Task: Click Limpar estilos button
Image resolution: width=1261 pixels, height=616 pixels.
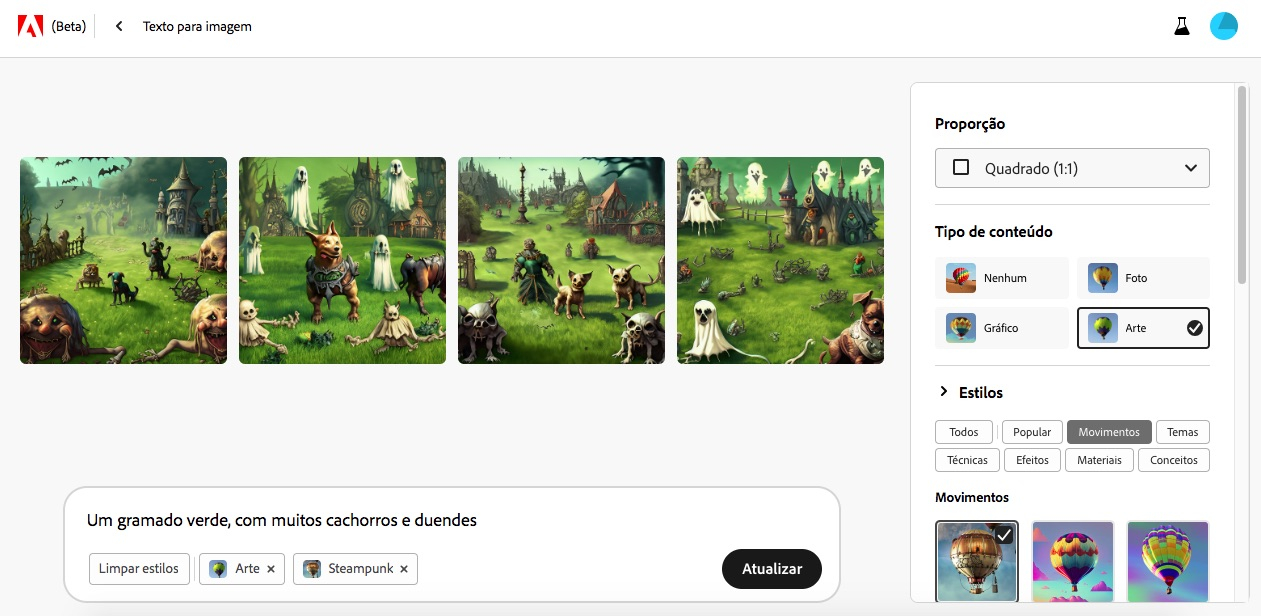Action: tap(139, 569)
